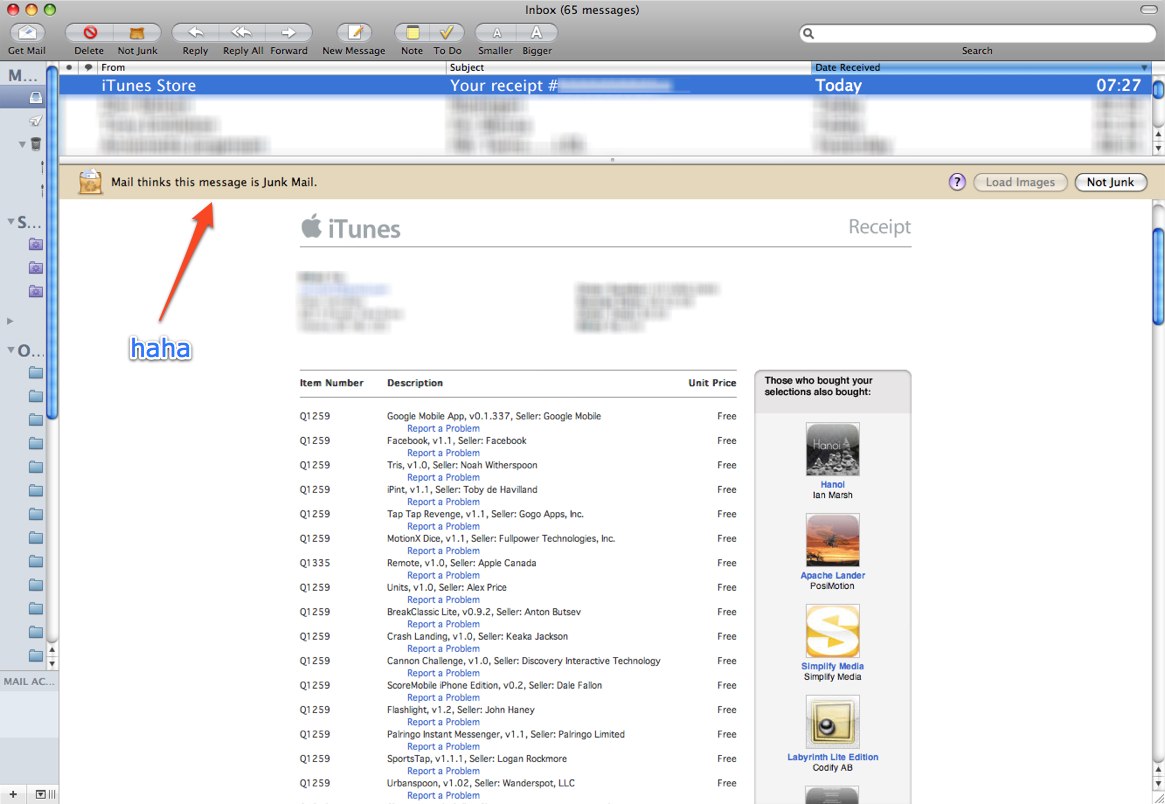Click the MAIL AC... section header
Screen dimensions: 1165x804
(x=29, y=681)
